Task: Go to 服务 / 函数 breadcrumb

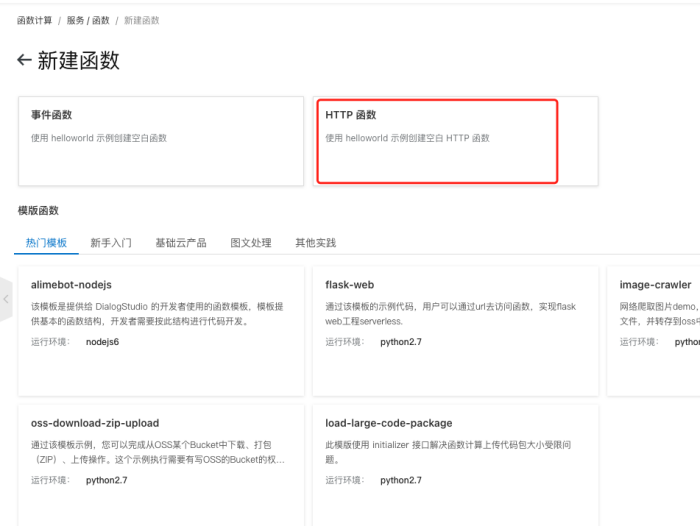Action: coord(89,20)
